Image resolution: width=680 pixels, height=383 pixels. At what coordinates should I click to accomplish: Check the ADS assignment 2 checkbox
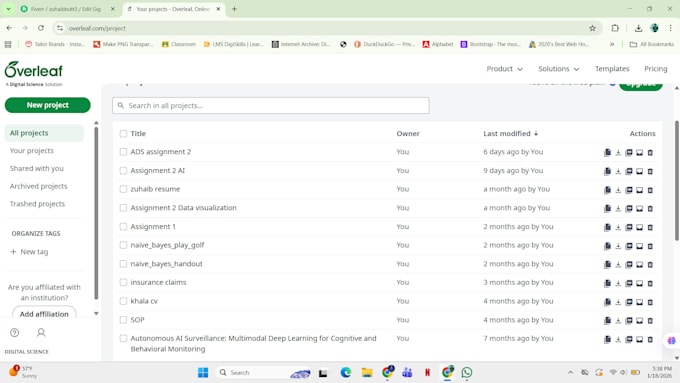(123, 152)
